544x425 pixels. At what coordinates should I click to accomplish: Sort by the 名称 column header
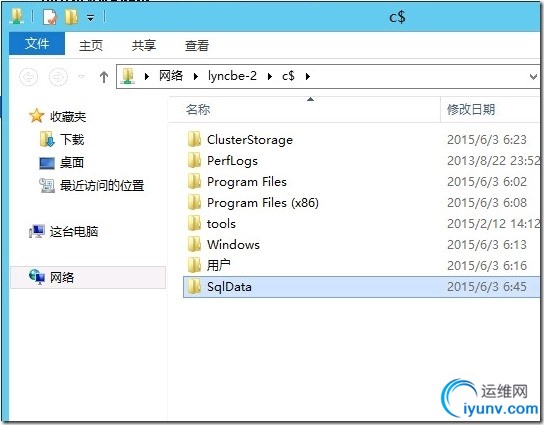coord(198,110)
